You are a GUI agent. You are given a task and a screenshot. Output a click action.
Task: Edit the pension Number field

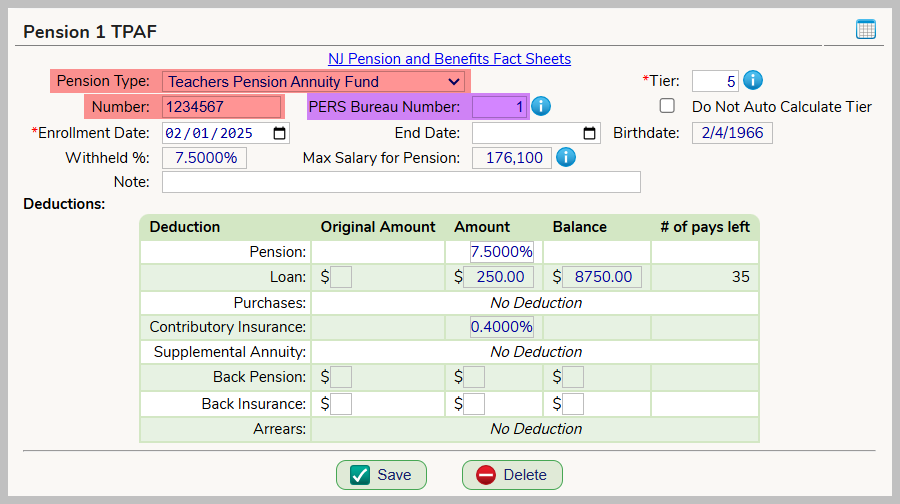coord(222,107)
